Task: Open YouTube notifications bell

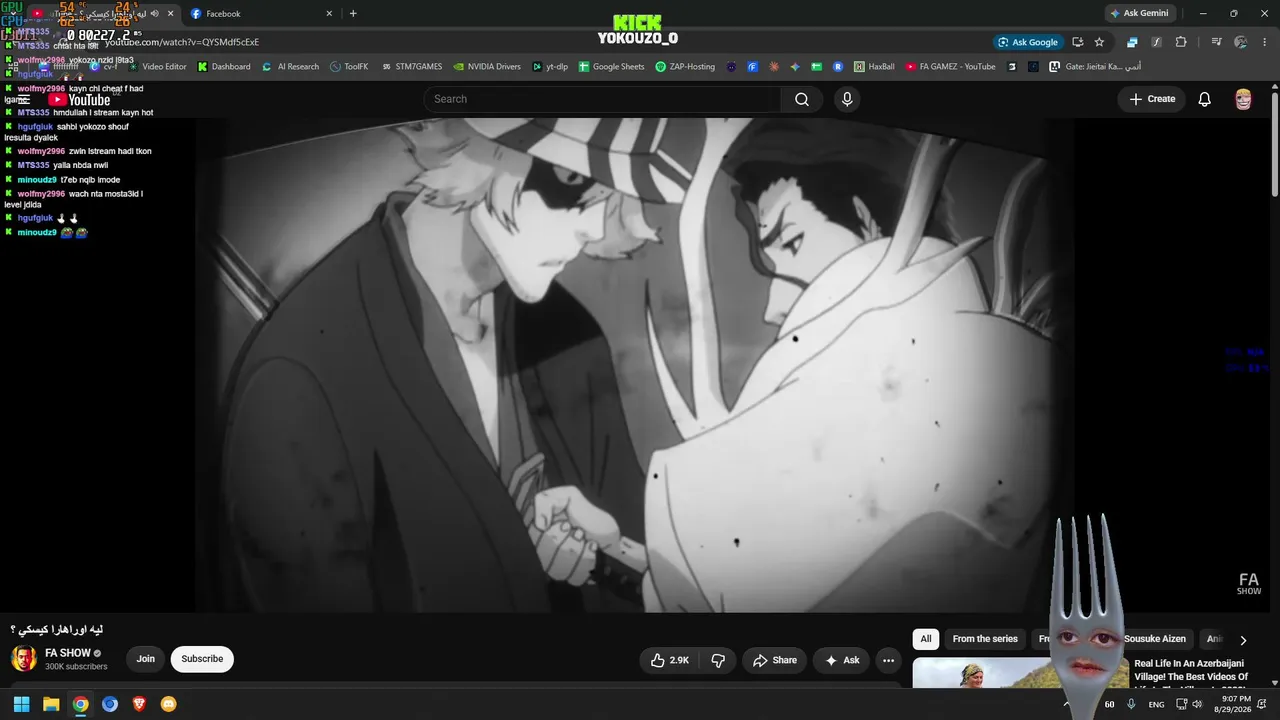Action: click(1205, 99)
